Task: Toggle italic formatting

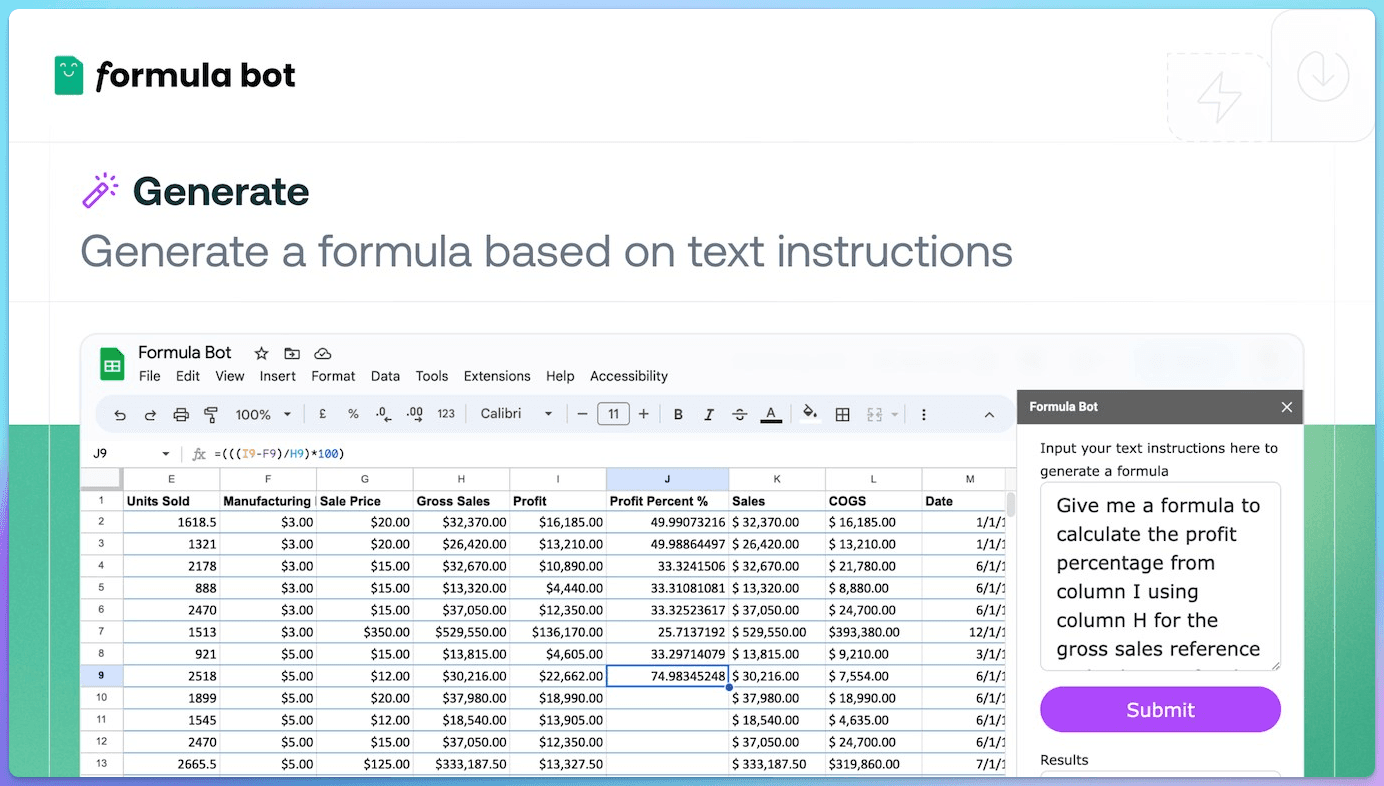Action: pyautogui.click(x=709, y=414)
